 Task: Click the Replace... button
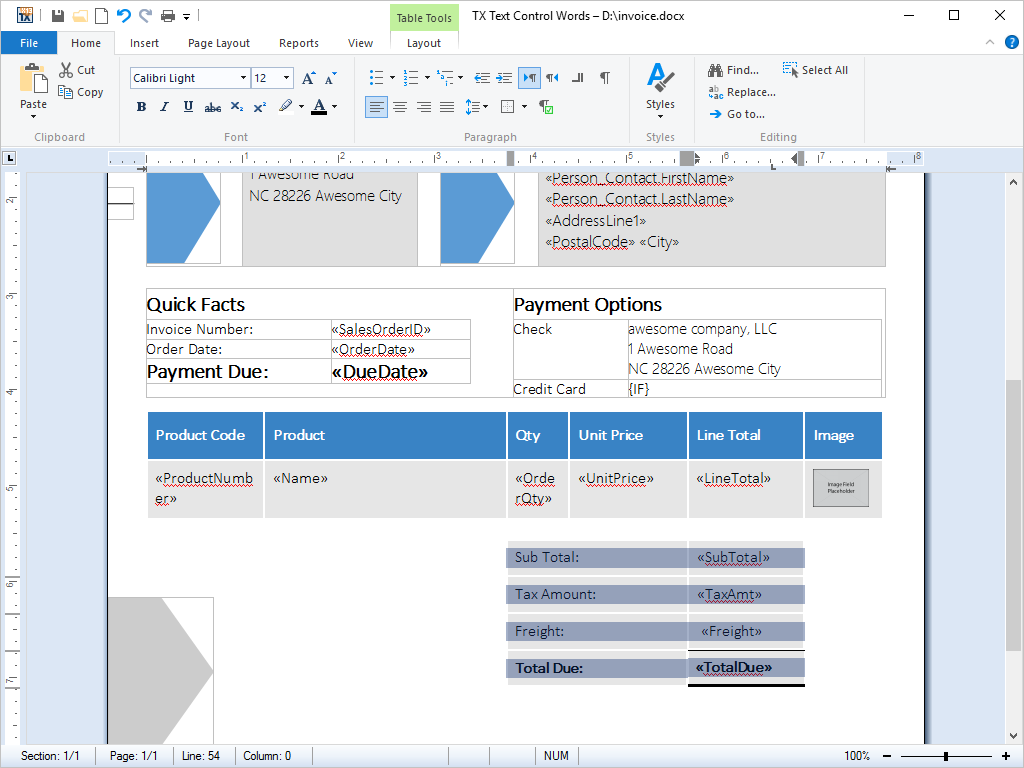click(742, 92)
